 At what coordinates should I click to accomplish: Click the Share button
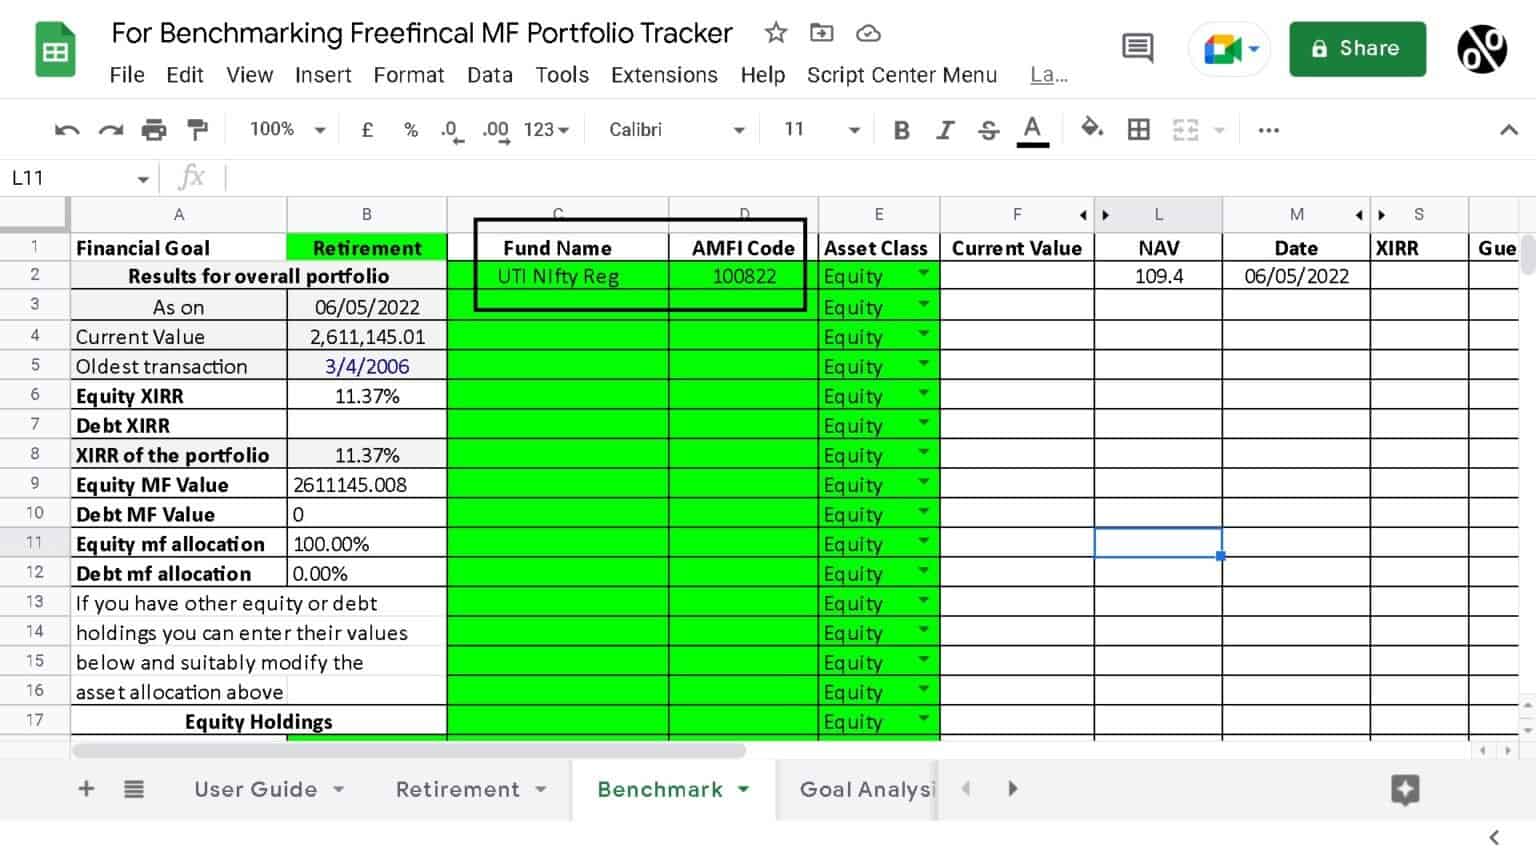1357,47
